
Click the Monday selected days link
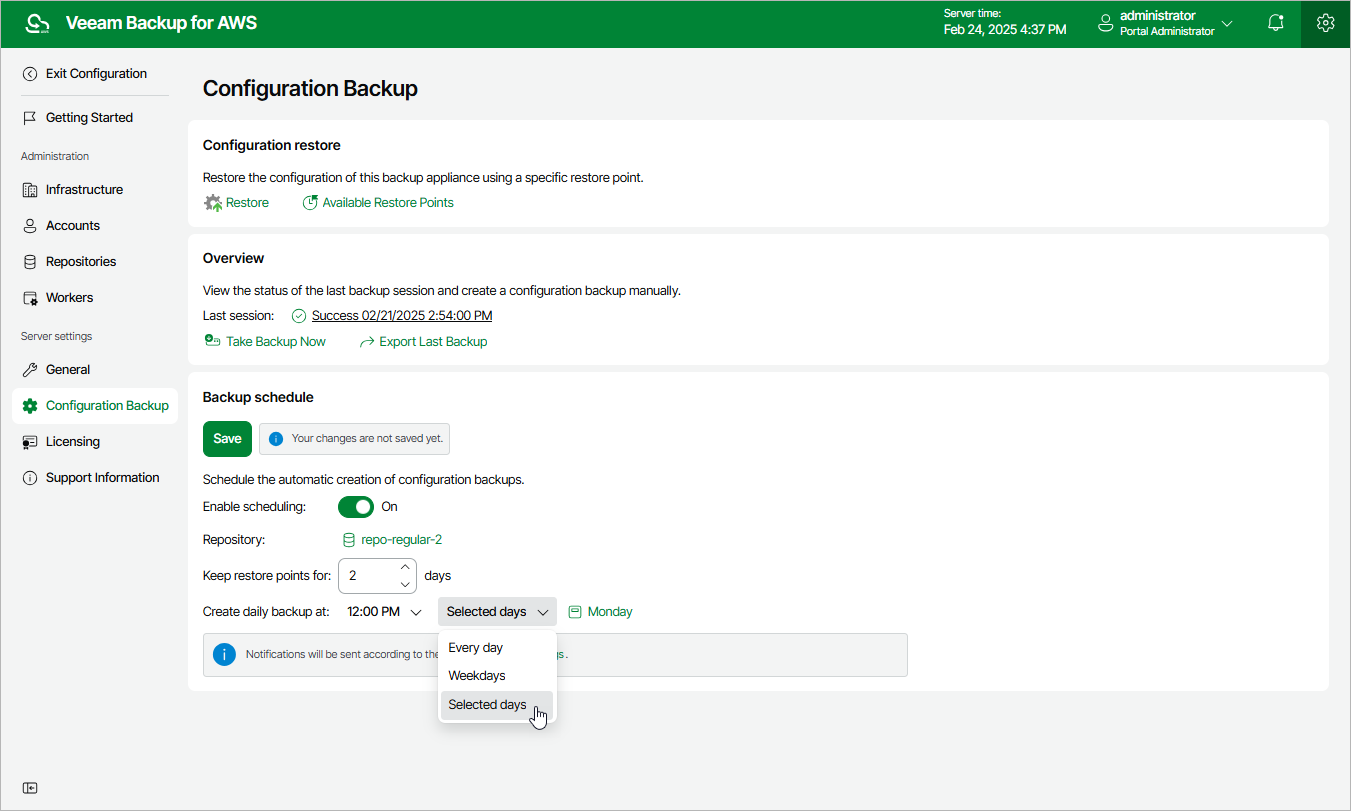coord(610,612)
